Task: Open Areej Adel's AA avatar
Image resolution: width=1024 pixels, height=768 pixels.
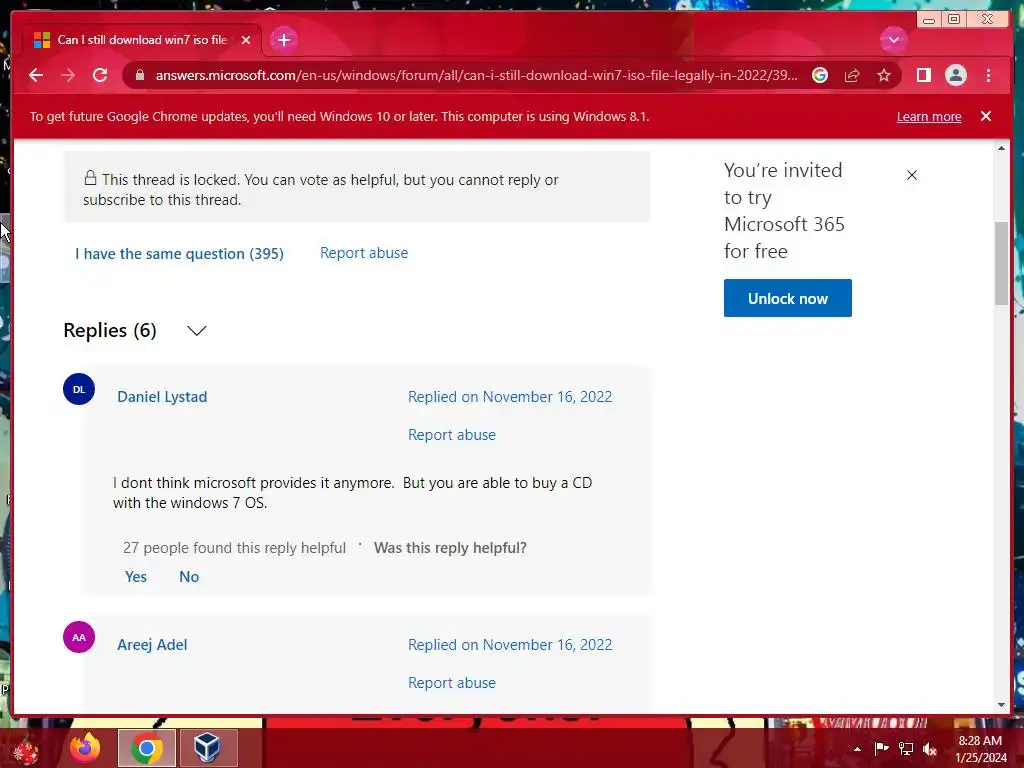Action: pos(79,637)
